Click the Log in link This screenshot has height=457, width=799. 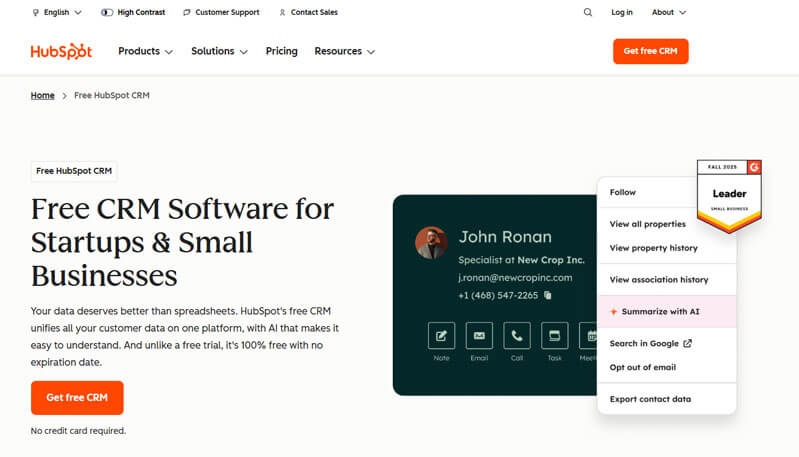click(x=622, y=12)
